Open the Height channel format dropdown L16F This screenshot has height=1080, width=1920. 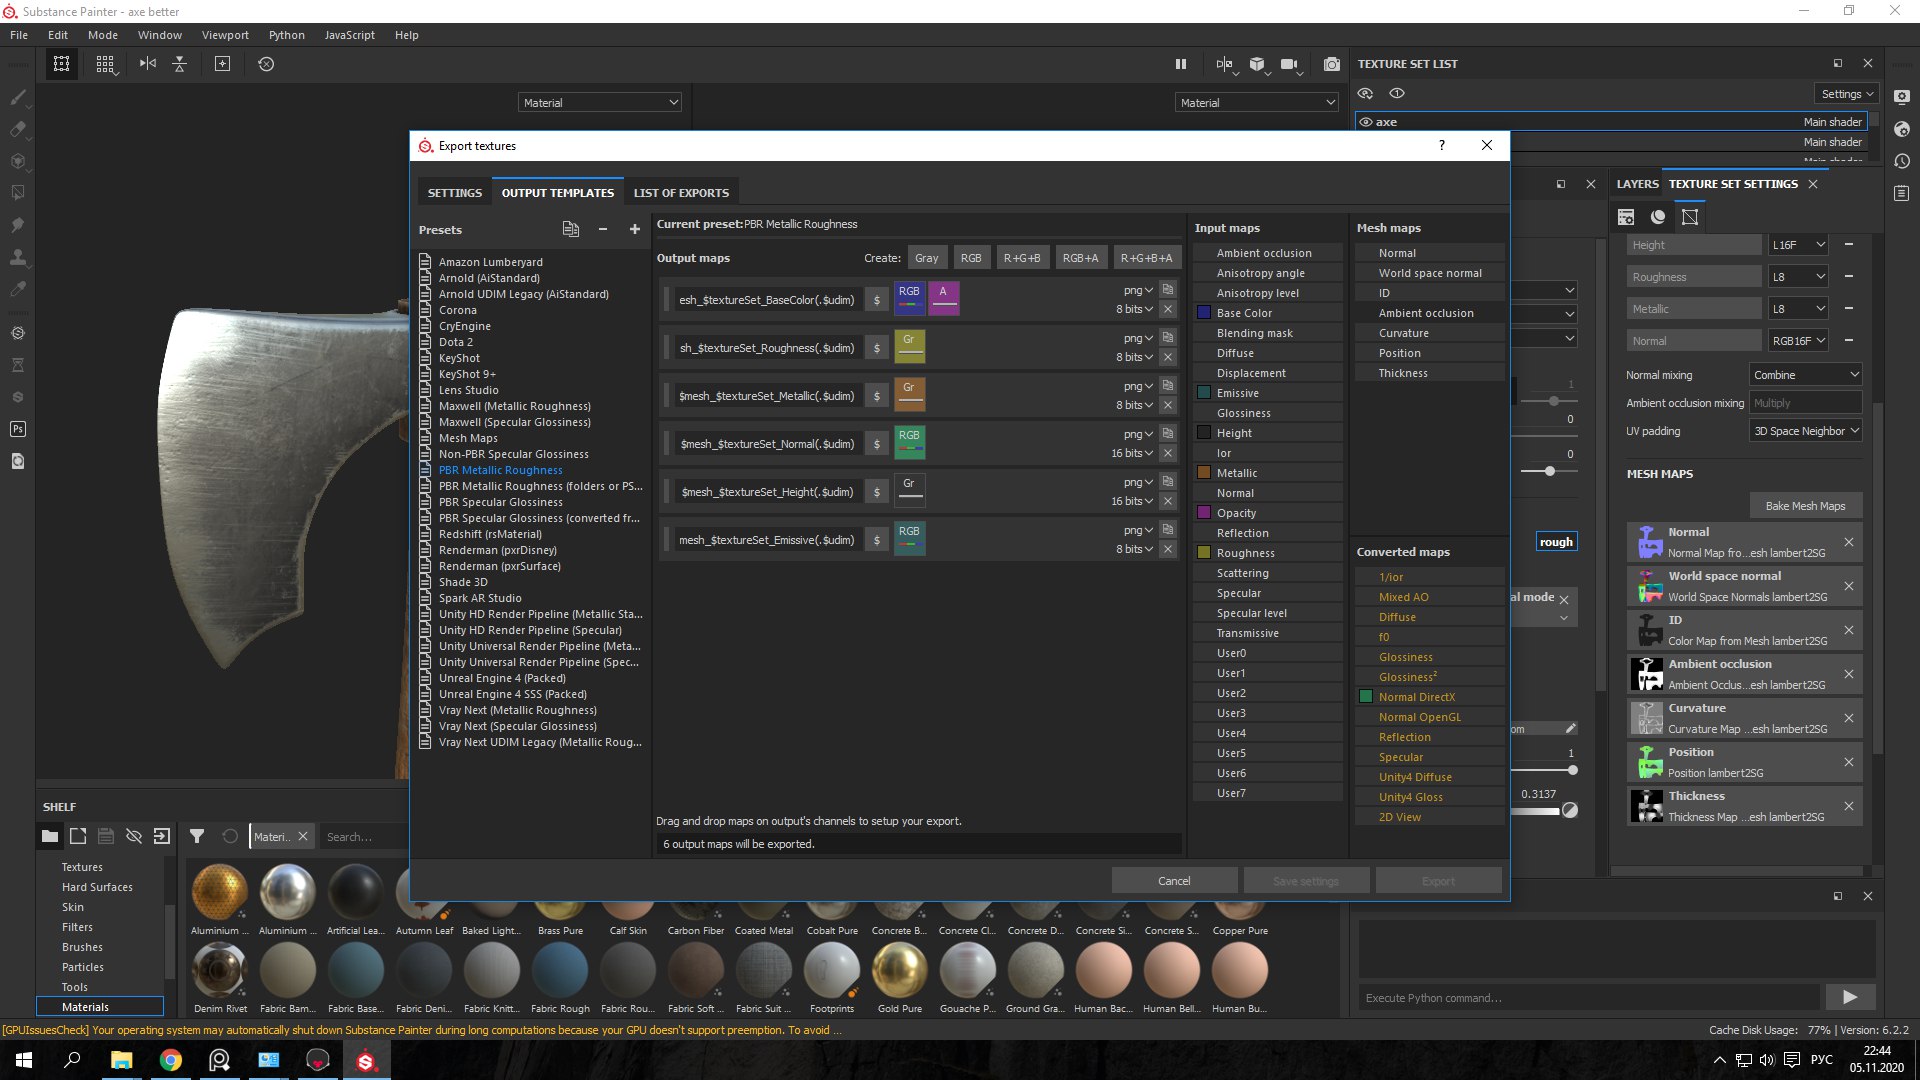pyautogui.click(x=1798, y=245)
